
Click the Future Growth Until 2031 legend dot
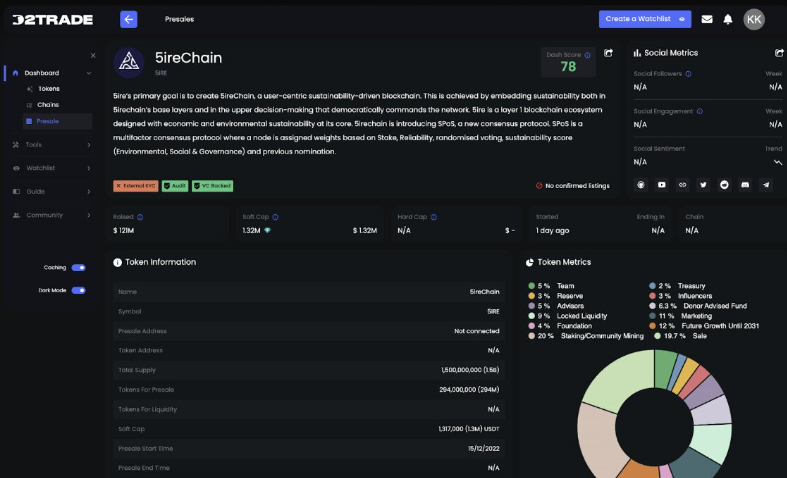point(652,326)
